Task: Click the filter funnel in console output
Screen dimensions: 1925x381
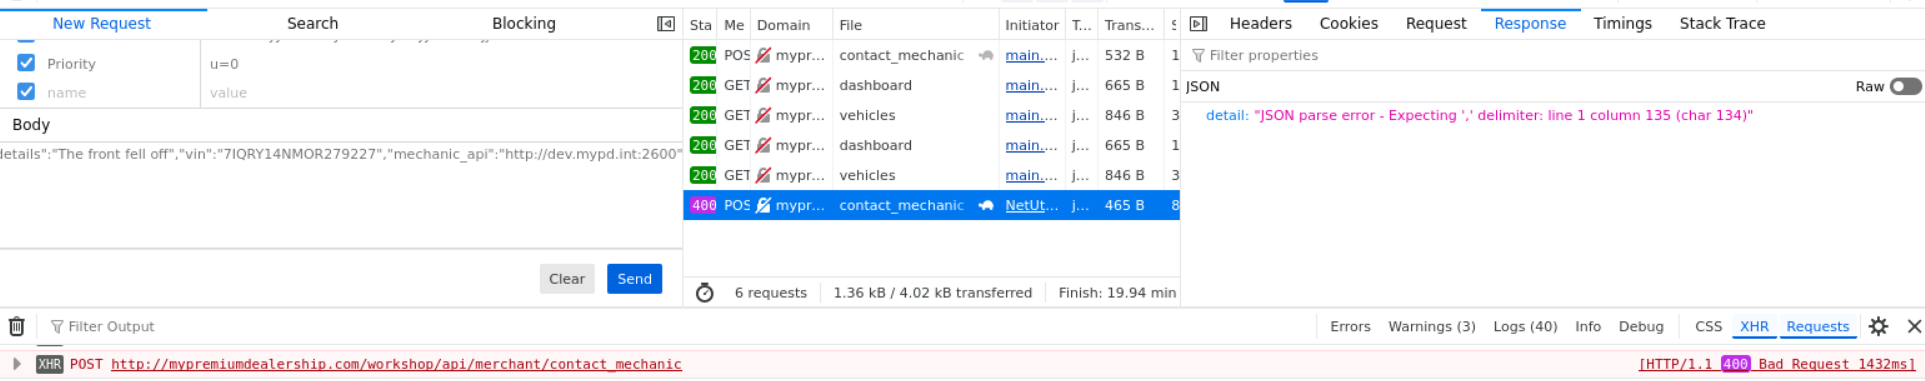Action: [57, 327]
